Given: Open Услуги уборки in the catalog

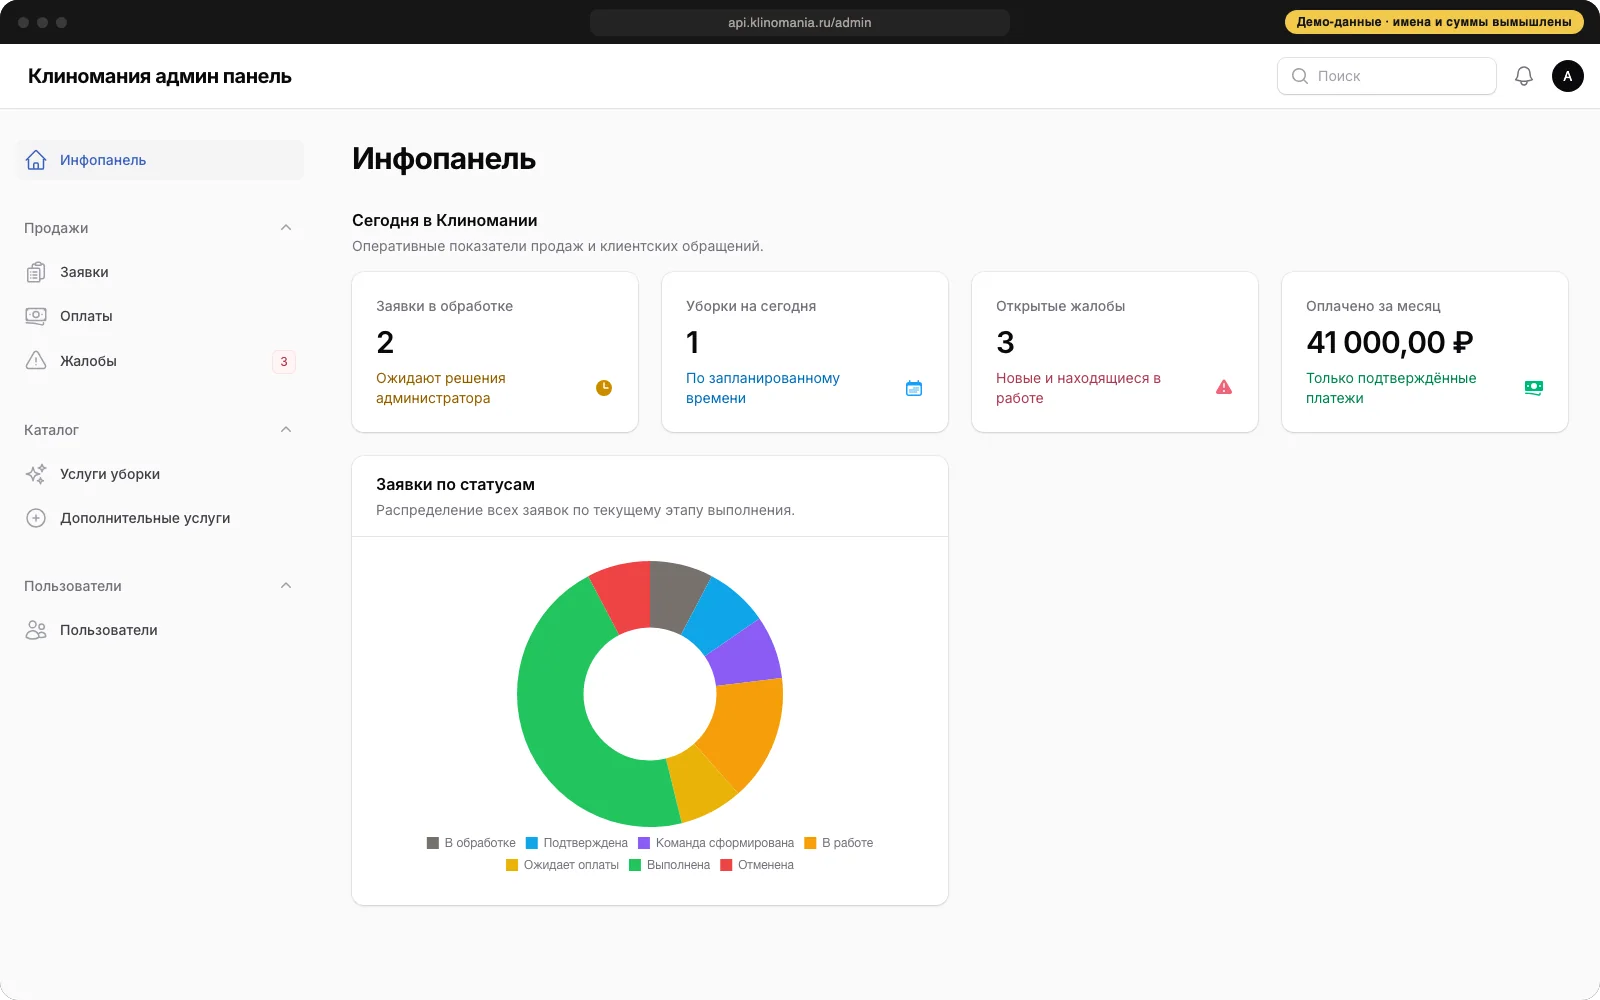Looking at the screenshot, I should click(x=160, y=474).
